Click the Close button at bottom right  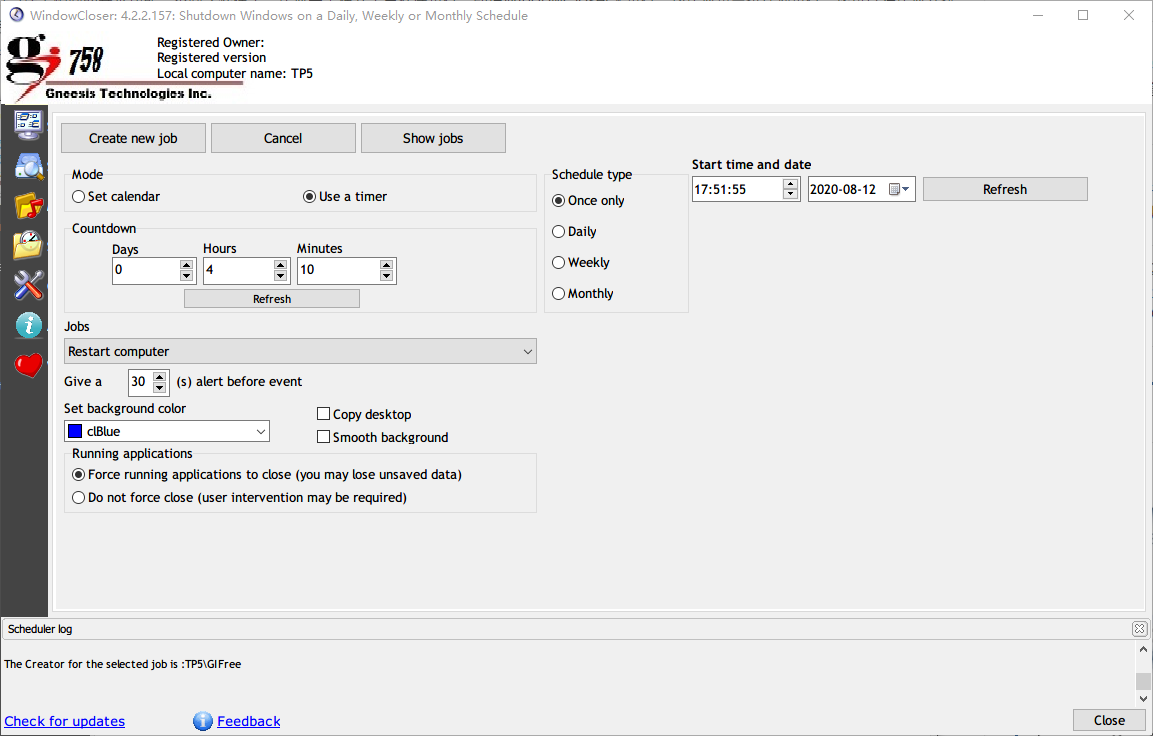1109,721
